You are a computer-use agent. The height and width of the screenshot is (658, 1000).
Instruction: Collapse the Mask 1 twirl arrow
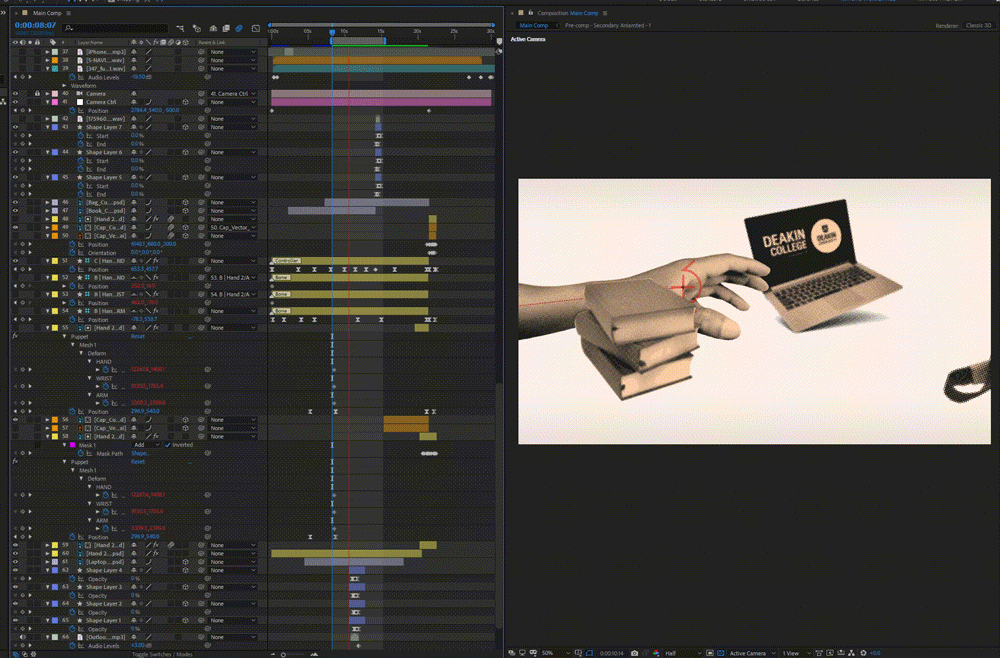64,445
